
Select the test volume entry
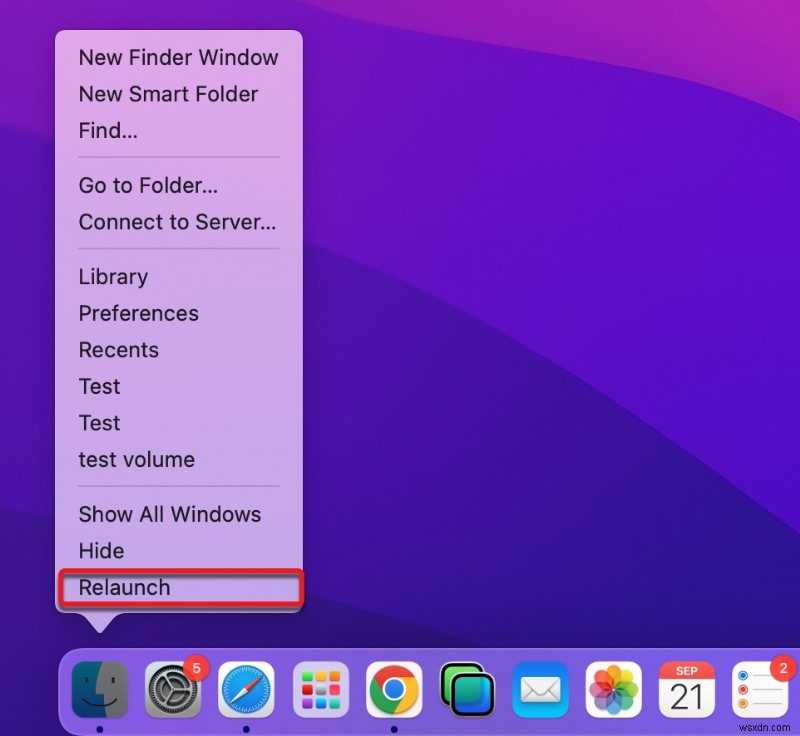136,460
